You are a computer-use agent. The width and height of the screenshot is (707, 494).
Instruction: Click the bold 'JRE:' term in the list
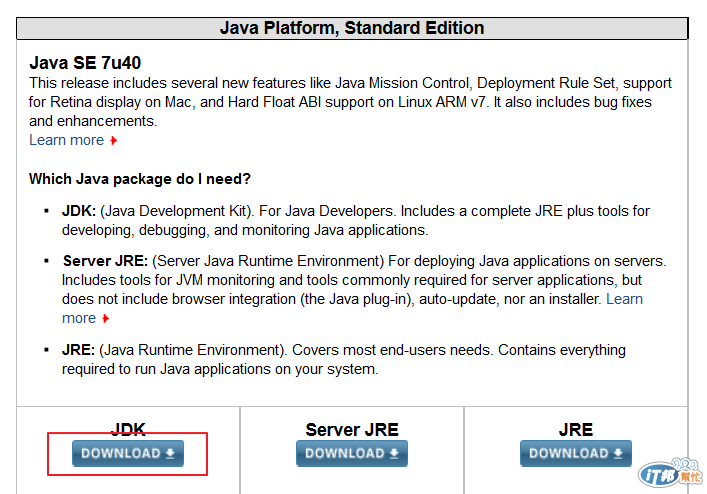78,350
